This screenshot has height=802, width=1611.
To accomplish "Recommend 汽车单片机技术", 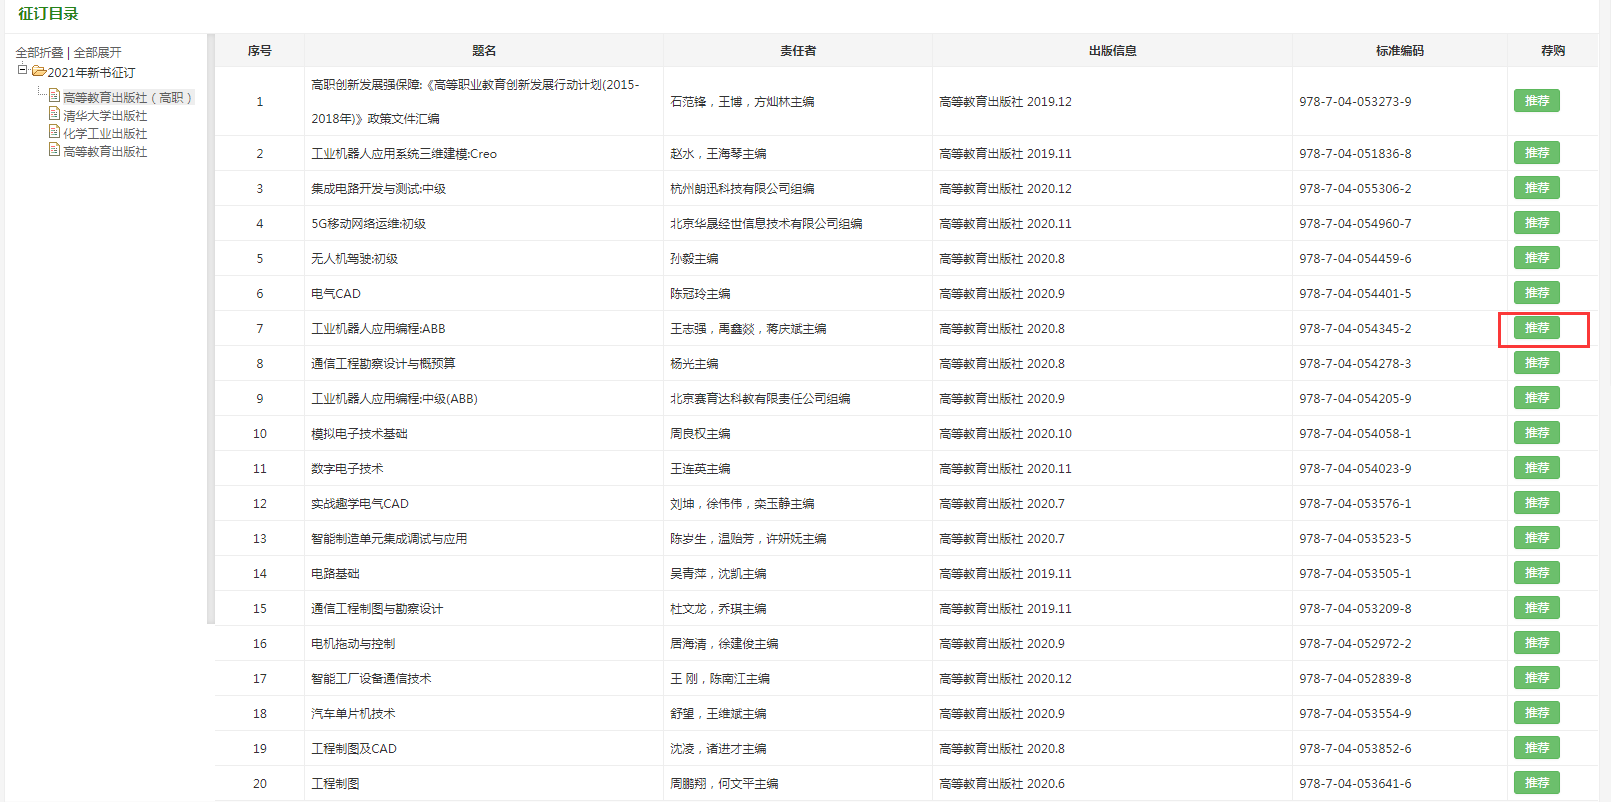I will click(1536, 713).
